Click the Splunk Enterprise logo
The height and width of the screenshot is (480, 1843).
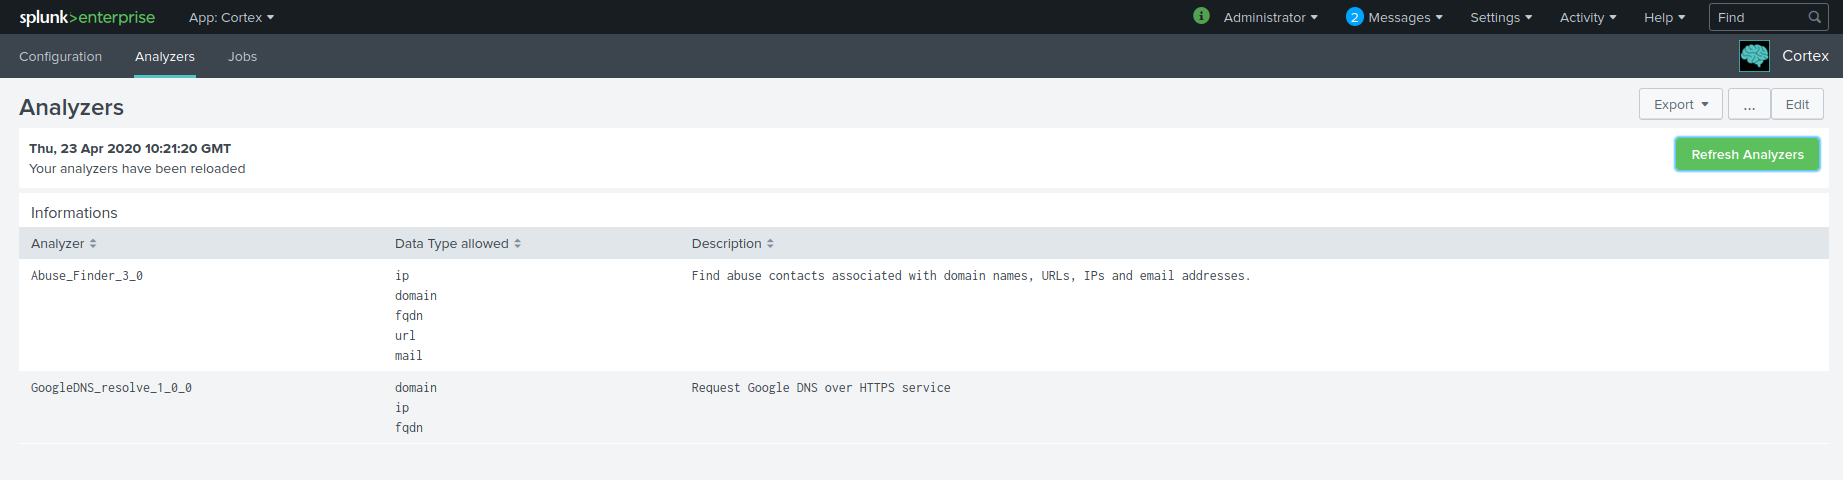(x=87, y=17)
